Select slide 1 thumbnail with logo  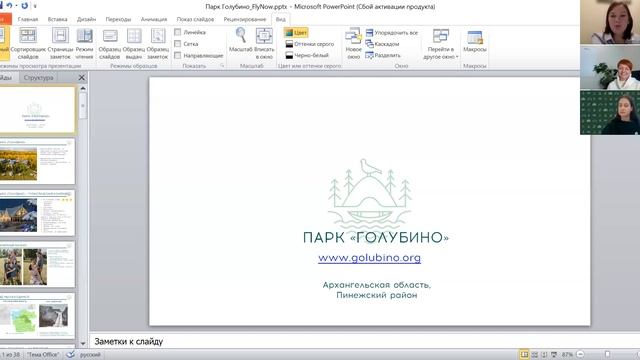pos(37,110)
